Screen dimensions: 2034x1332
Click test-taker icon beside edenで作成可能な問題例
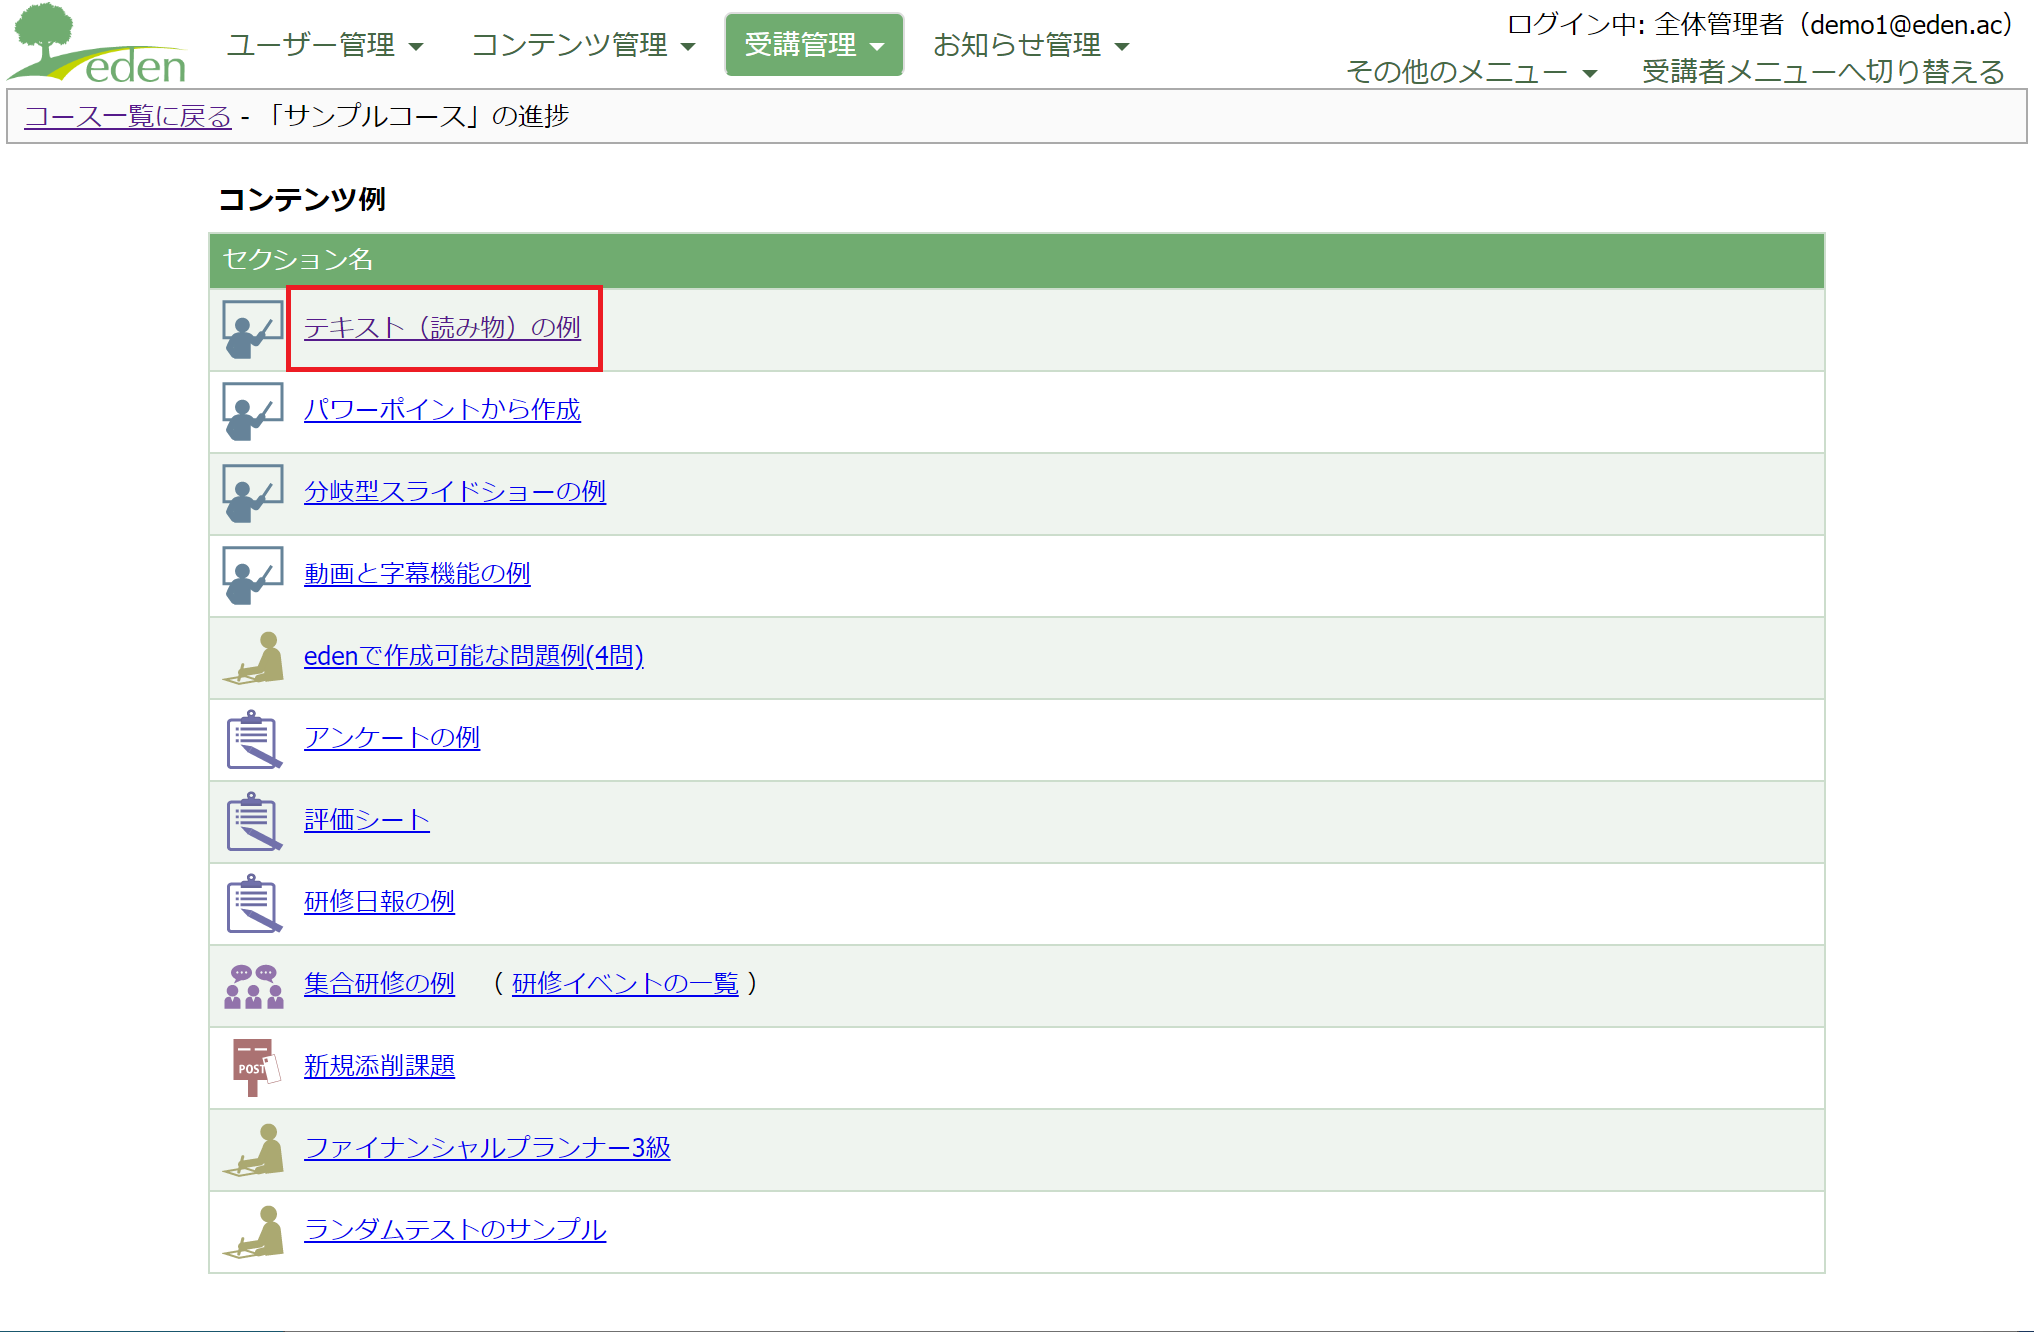253,657
